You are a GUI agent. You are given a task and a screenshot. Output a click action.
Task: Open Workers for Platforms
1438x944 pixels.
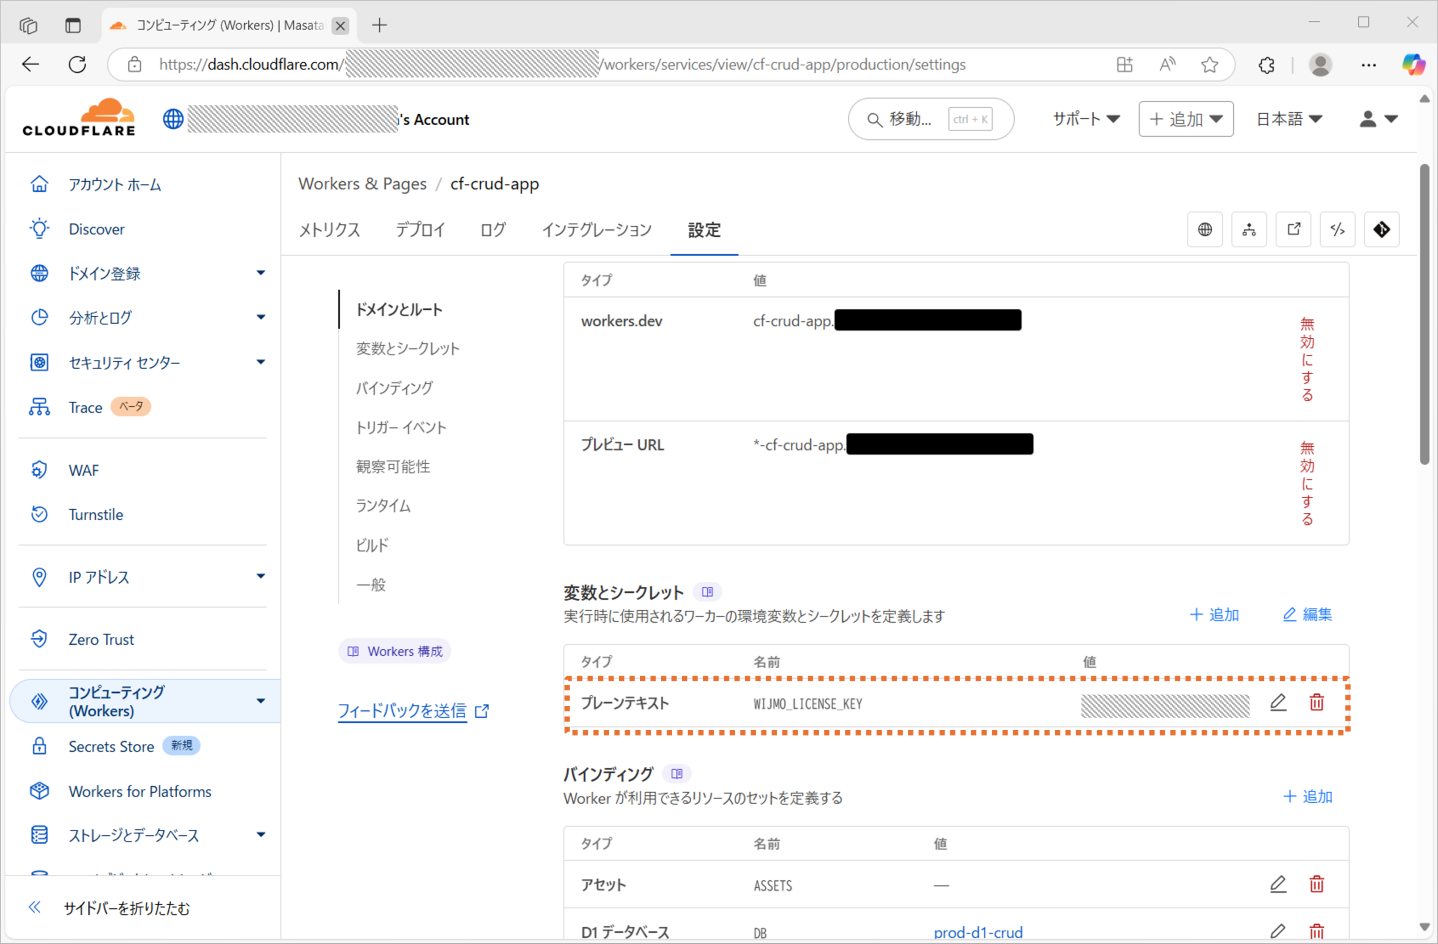click(140, 791)
